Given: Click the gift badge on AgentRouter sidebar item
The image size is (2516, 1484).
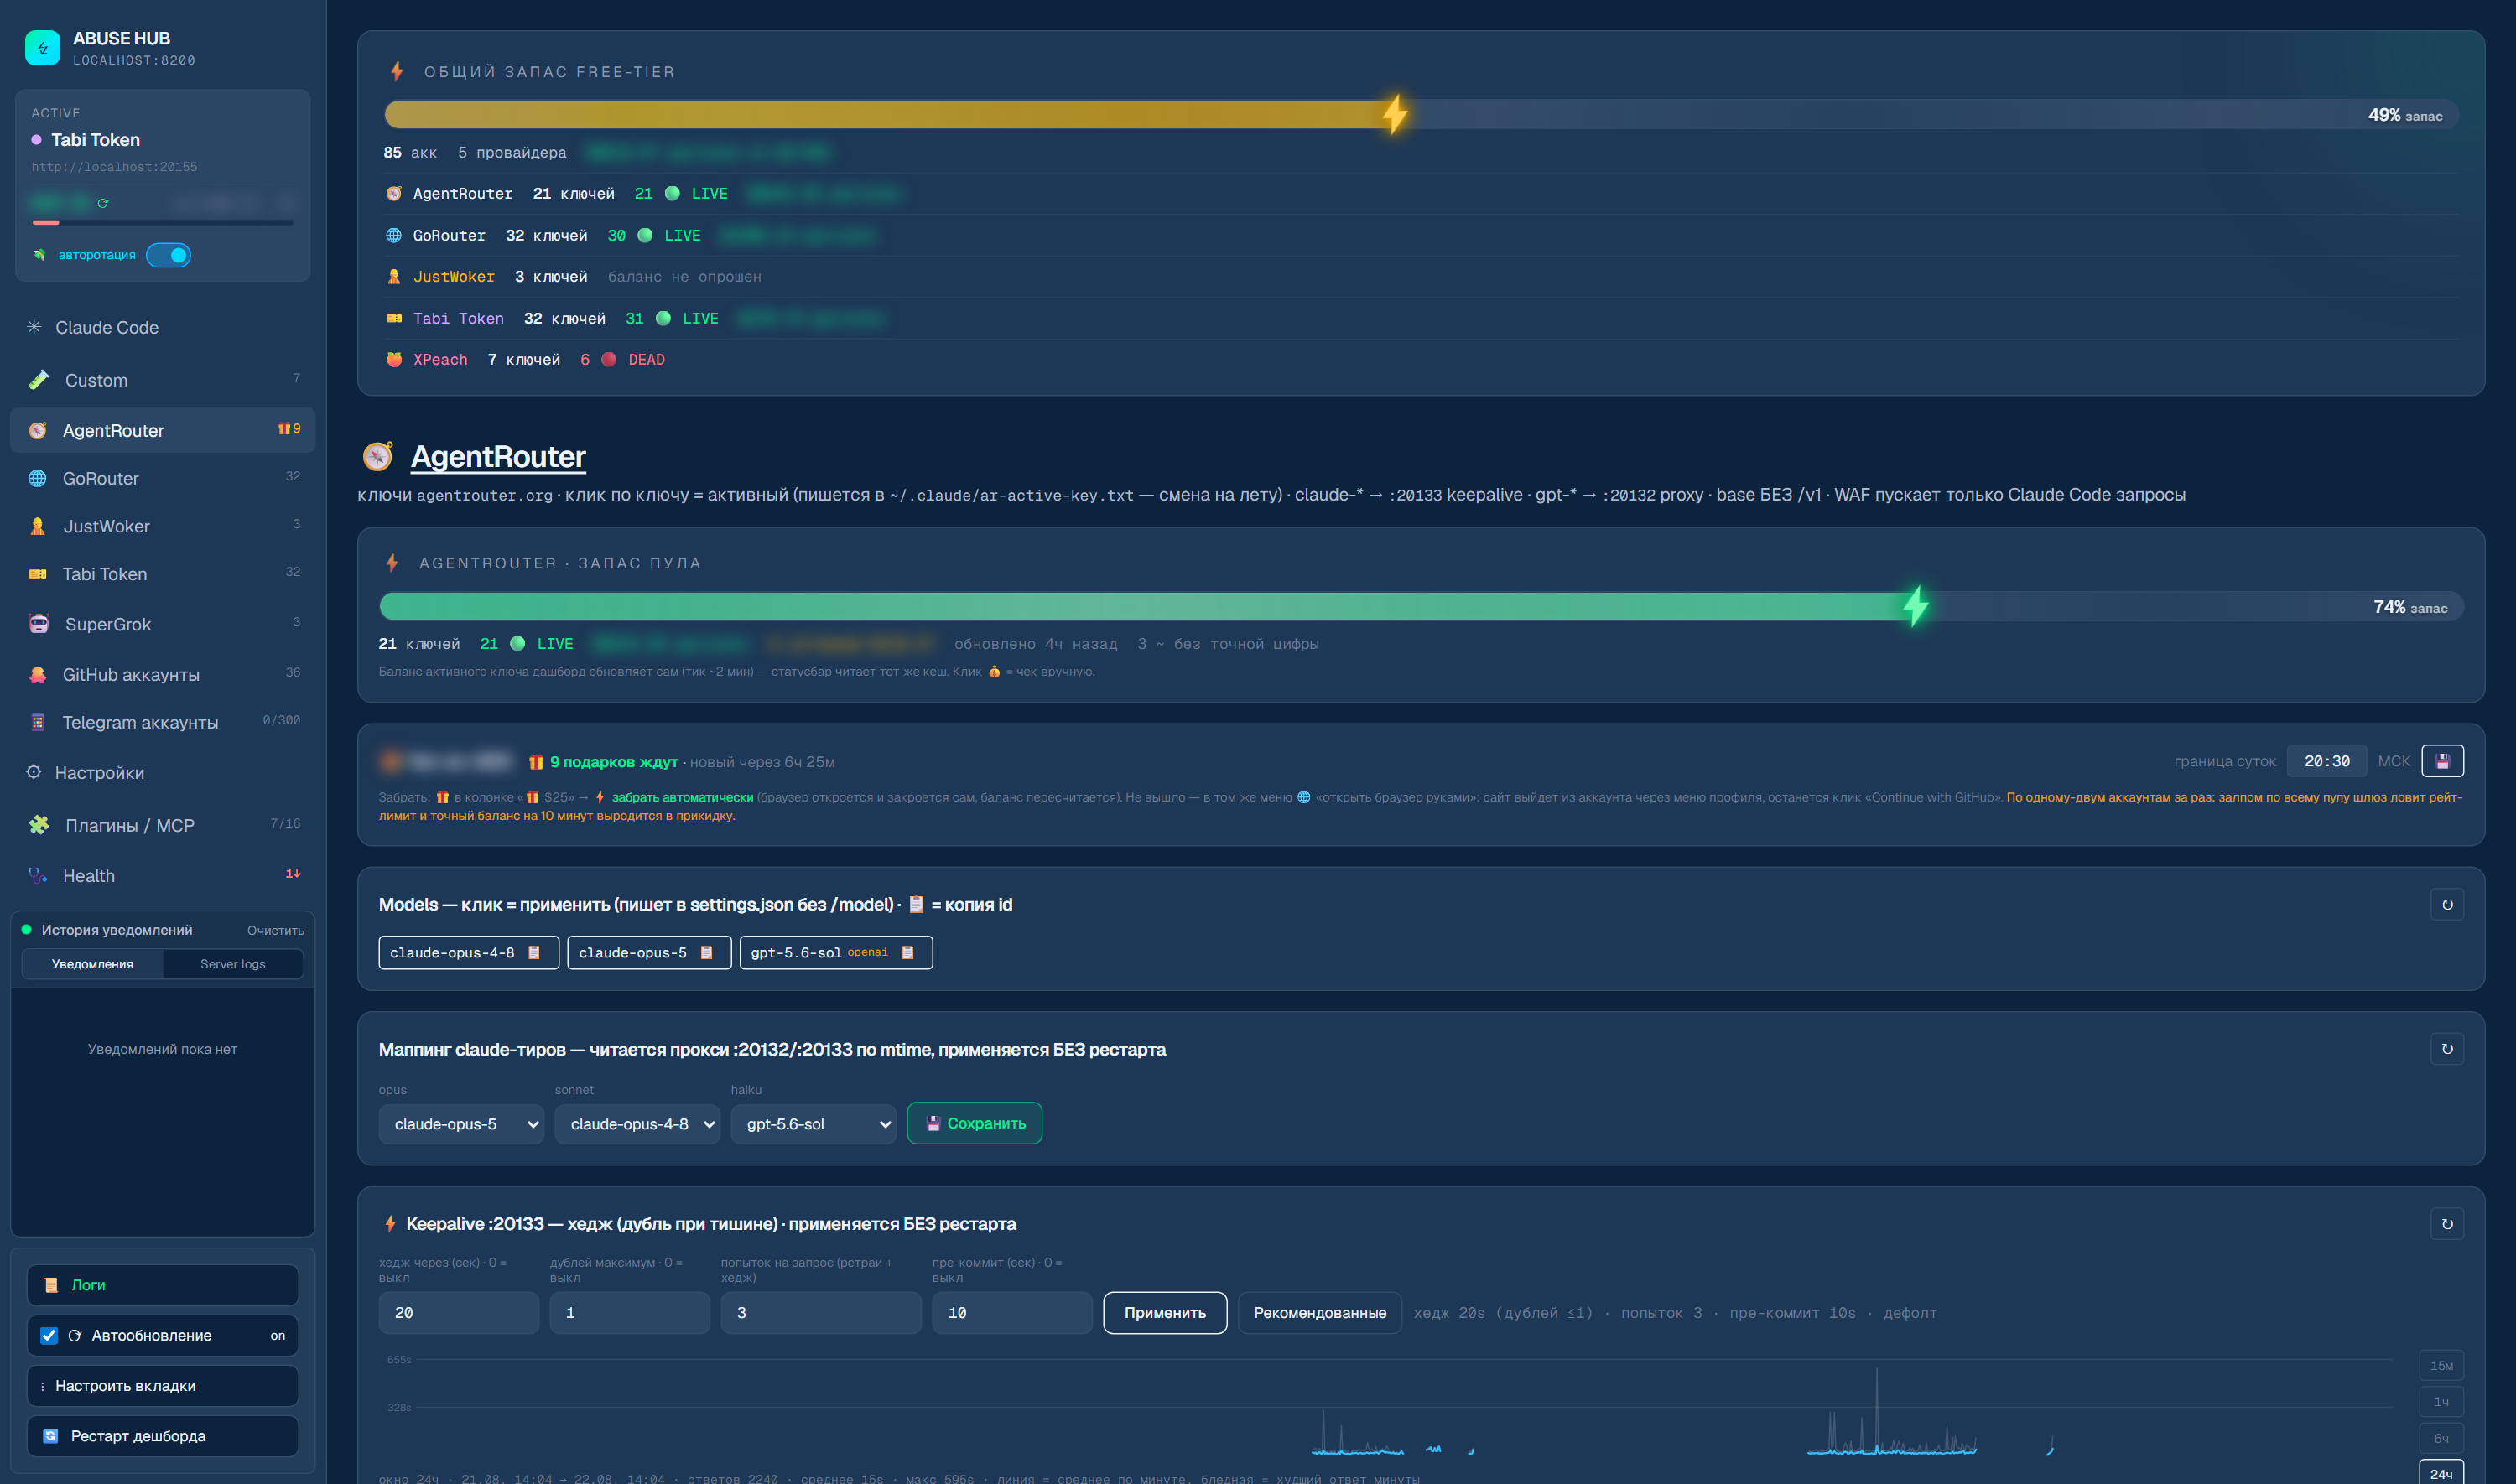Looking at the screenshot, I should (x=289, y=429).
